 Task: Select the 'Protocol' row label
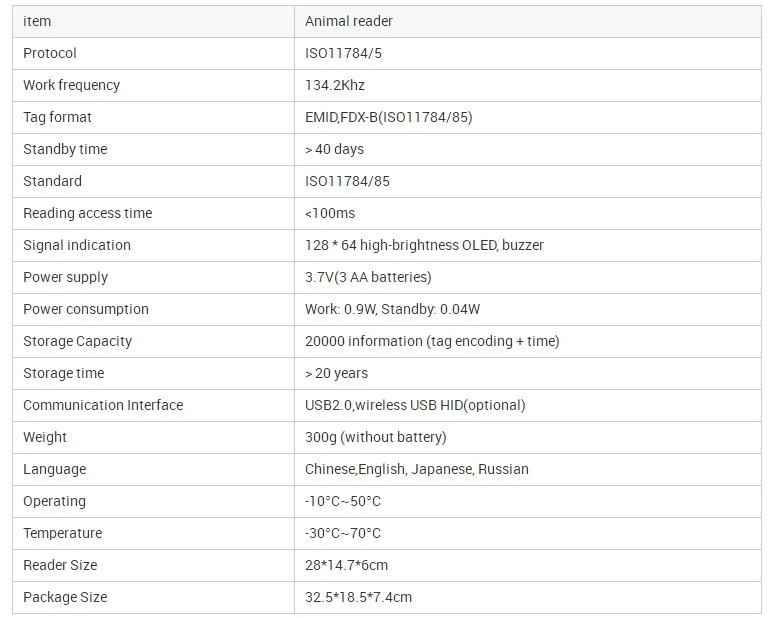click(x=50, y=53)
